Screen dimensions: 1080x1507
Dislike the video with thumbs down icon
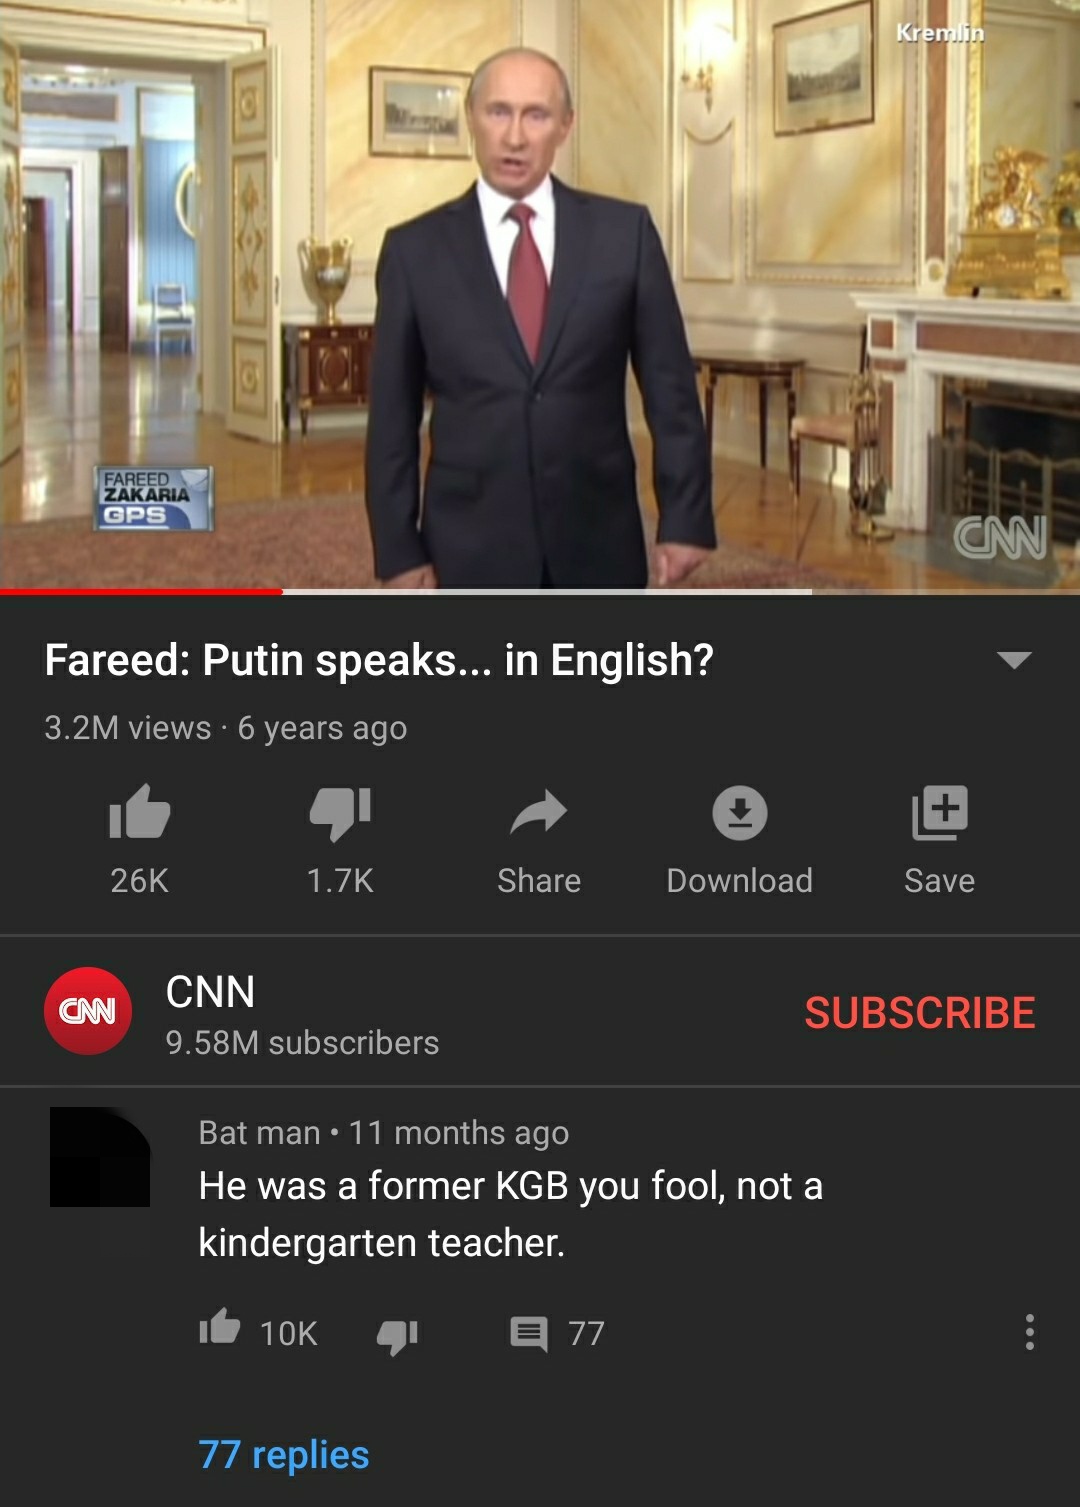[x=340, y=812]
